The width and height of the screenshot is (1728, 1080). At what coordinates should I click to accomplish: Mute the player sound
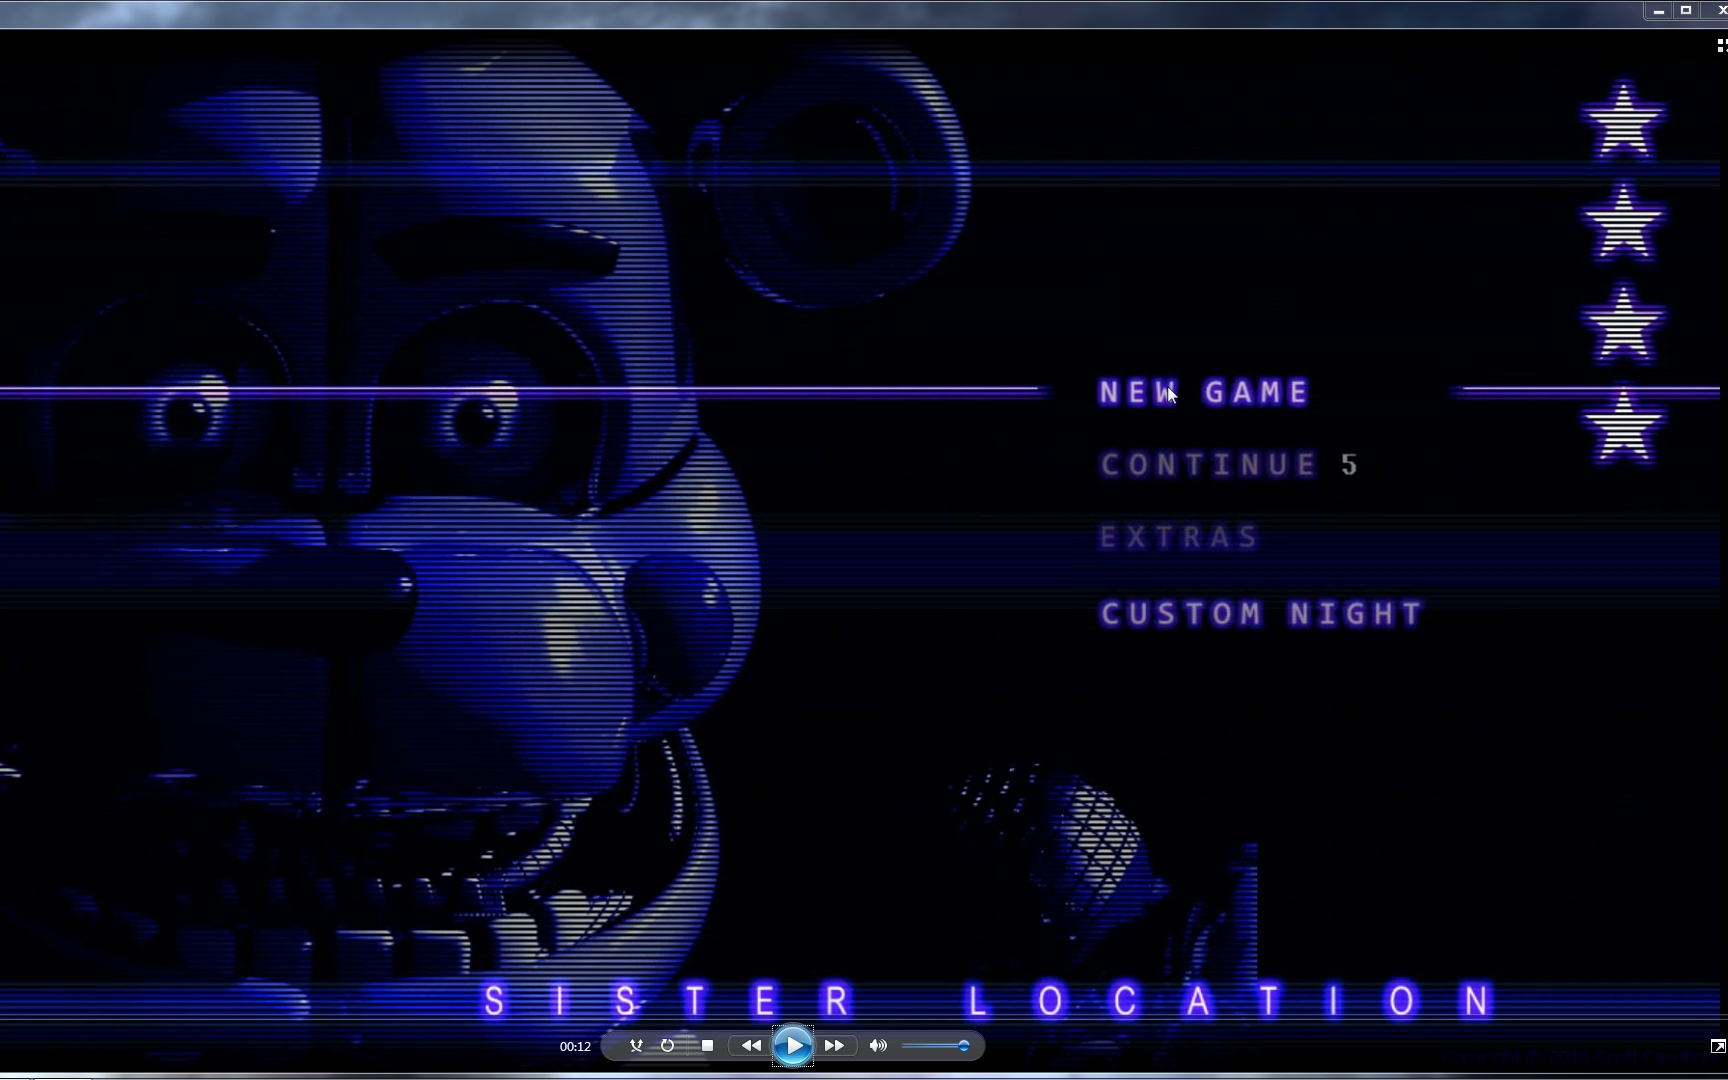(x=878, y=1046)
